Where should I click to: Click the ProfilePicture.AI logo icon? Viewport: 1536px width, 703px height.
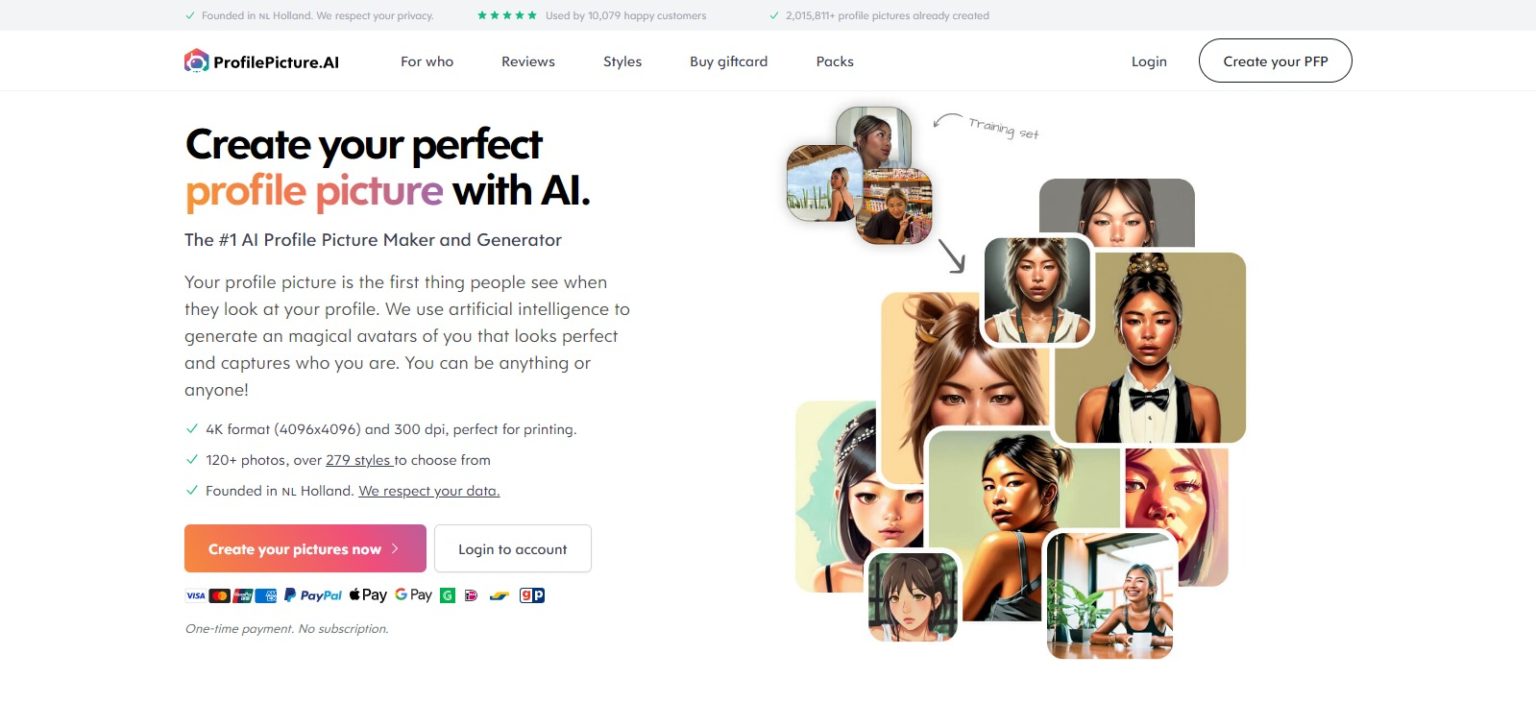coord(196,61)
